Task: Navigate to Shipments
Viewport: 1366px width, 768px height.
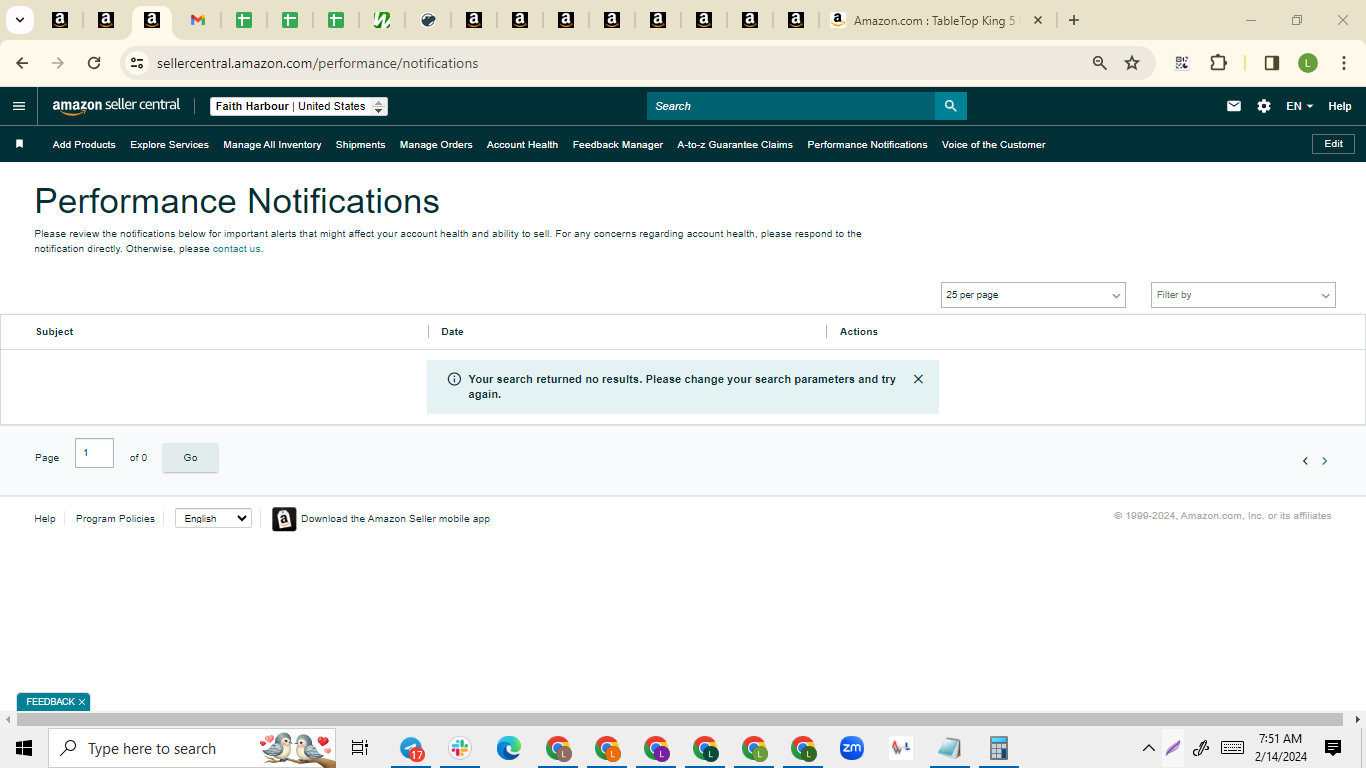Action: pyautogui.click(x=360, y=145)
